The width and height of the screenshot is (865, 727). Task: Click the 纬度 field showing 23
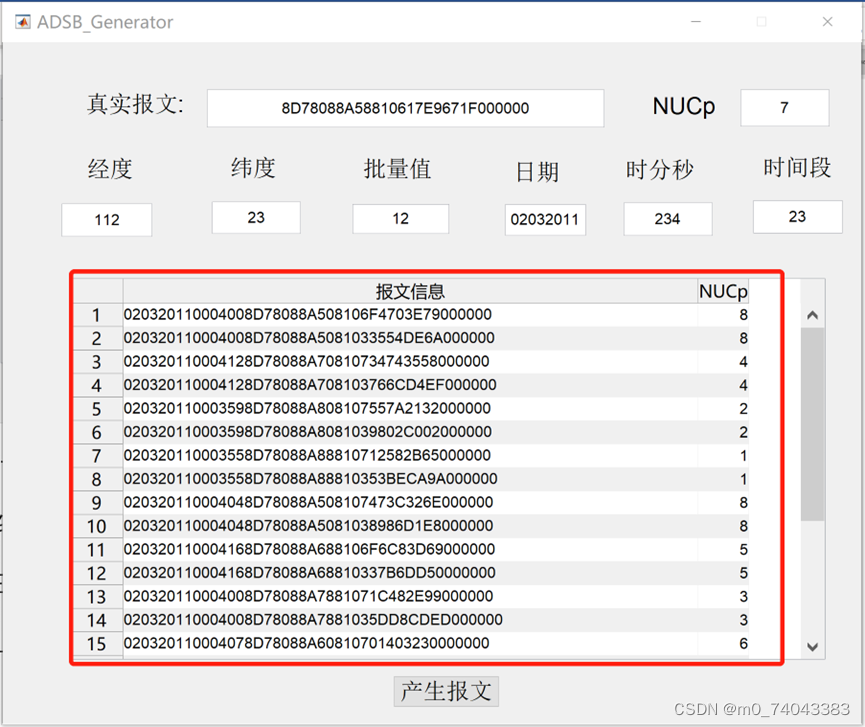click(256, 217)
